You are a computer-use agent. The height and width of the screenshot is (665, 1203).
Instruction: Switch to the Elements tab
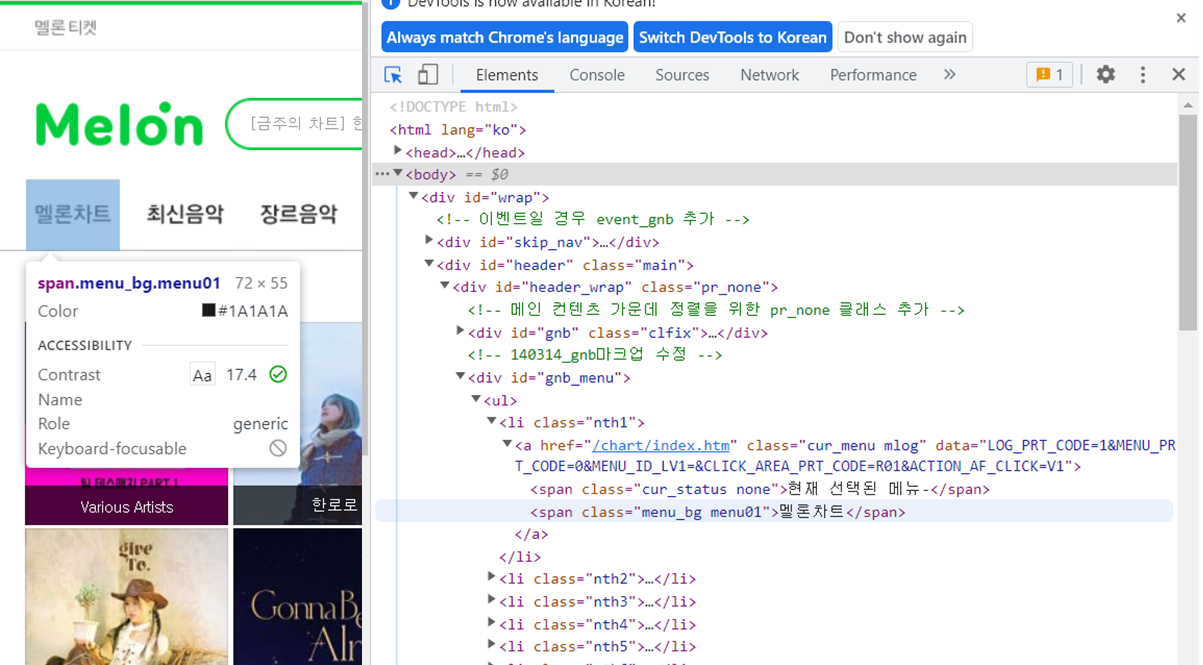[507, 75]
